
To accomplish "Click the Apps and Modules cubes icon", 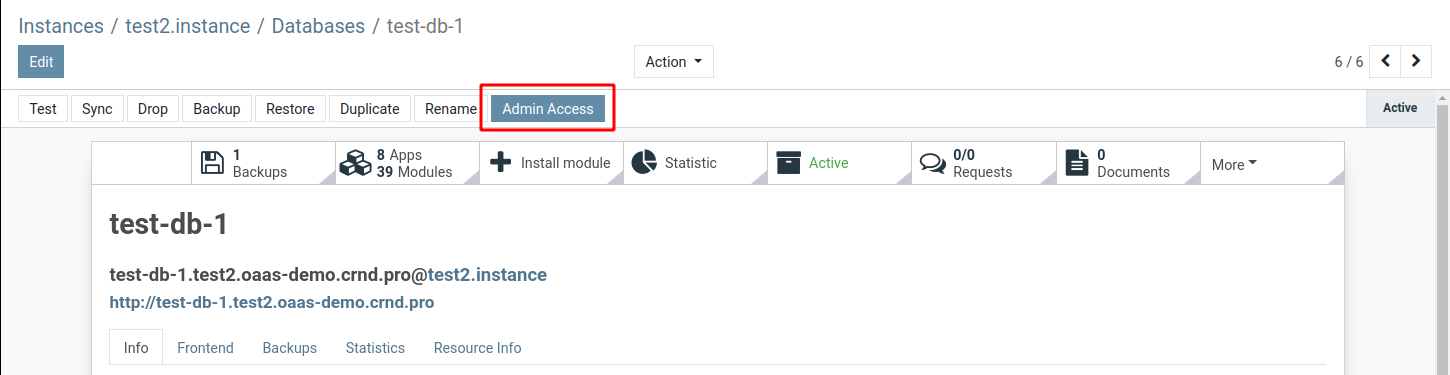I will coord(355,163).
